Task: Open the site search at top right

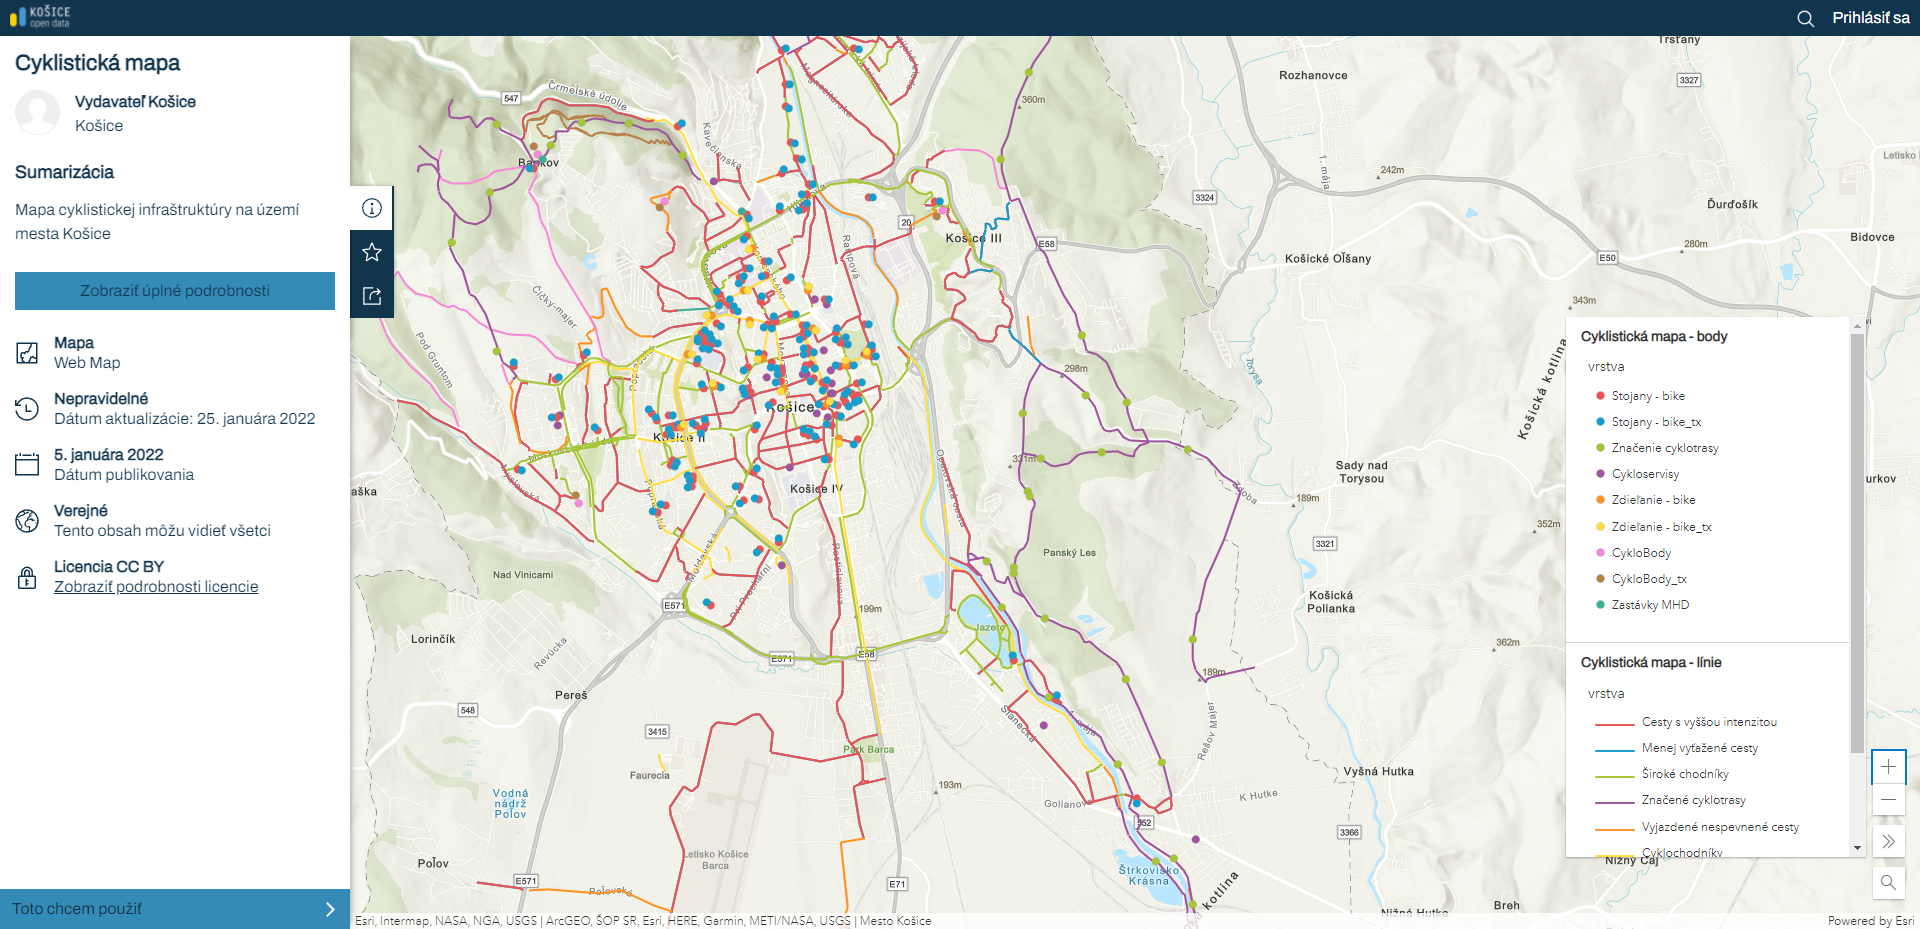Action: 1805,18
